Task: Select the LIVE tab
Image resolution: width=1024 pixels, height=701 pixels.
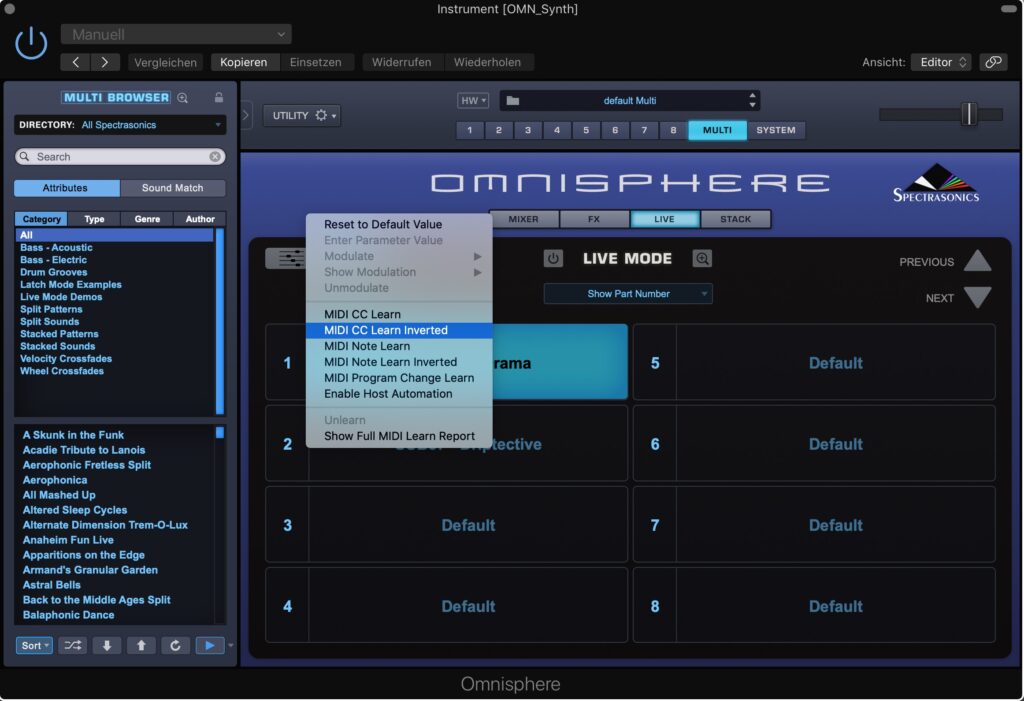Action: pos(665,219)
